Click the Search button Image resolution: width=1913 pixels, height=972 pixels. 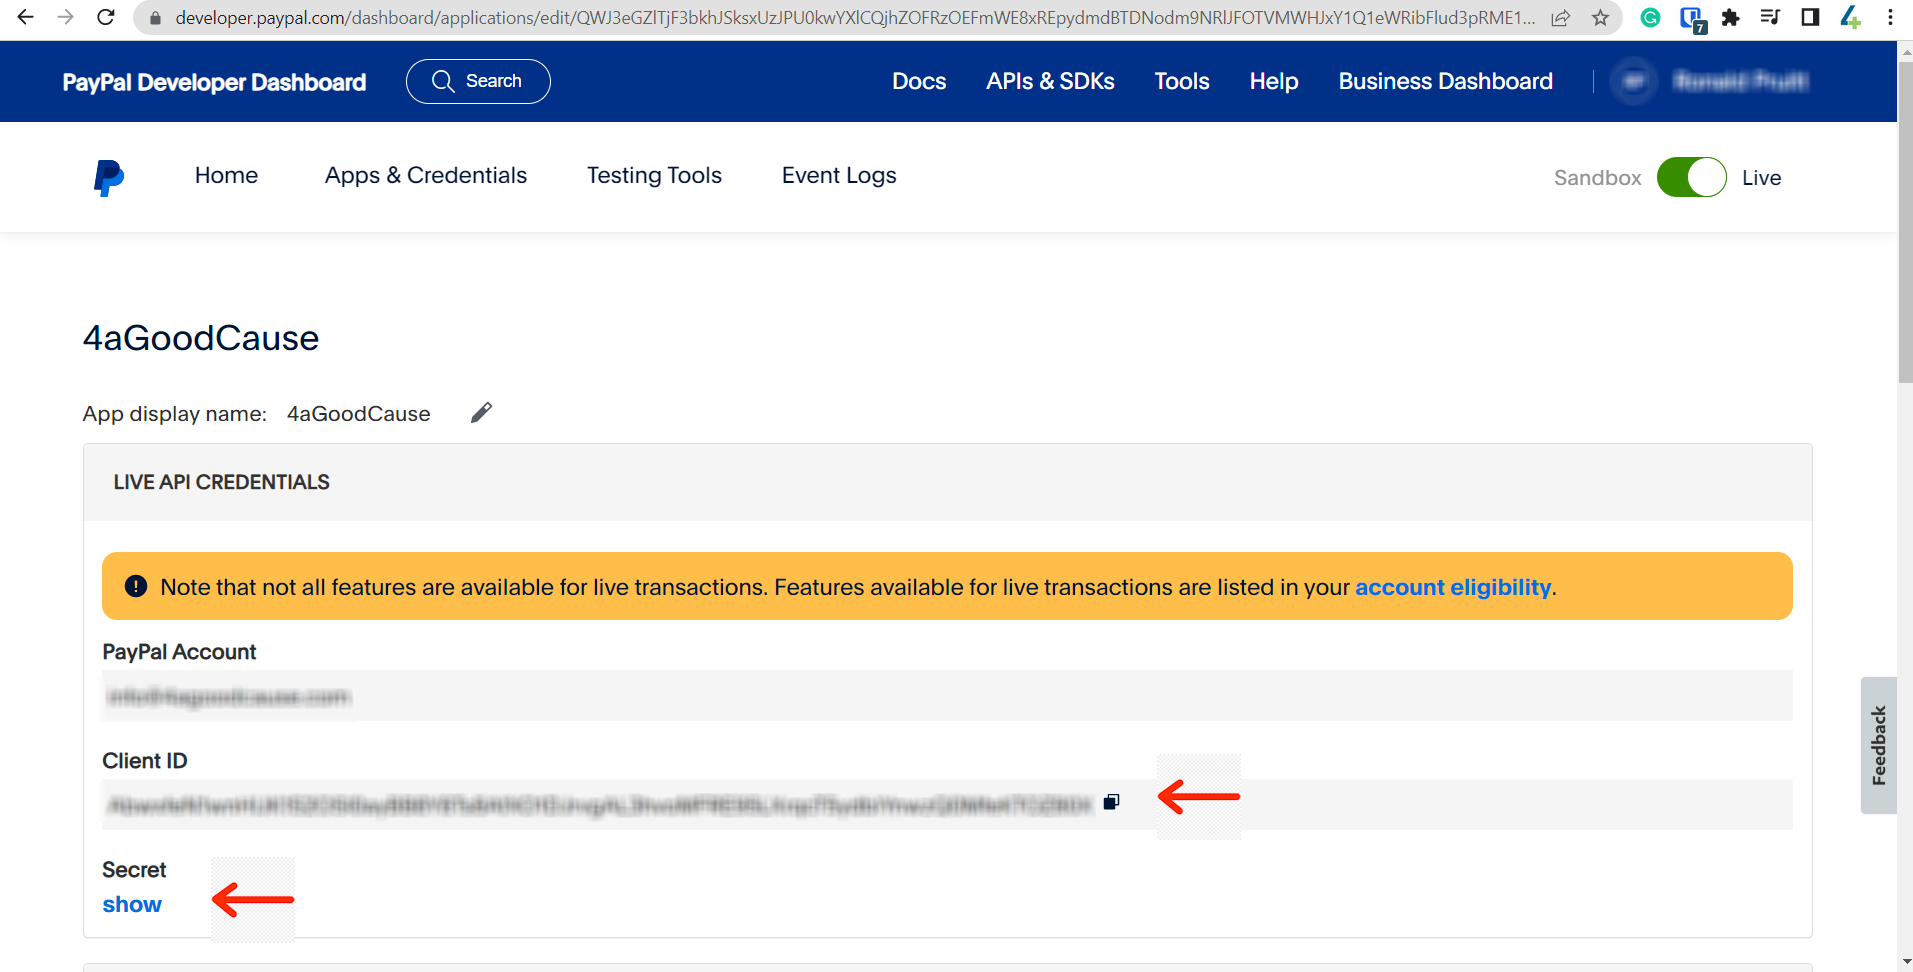(x=478, y=81)
